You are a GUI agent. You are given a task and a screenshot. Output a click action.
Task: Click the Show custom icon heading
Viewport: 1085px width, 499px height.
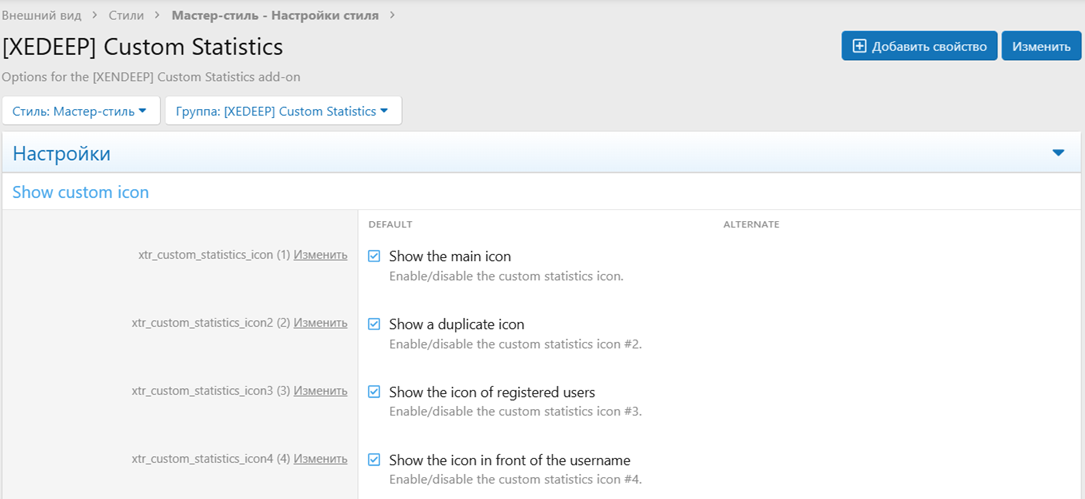pos(80,192)
